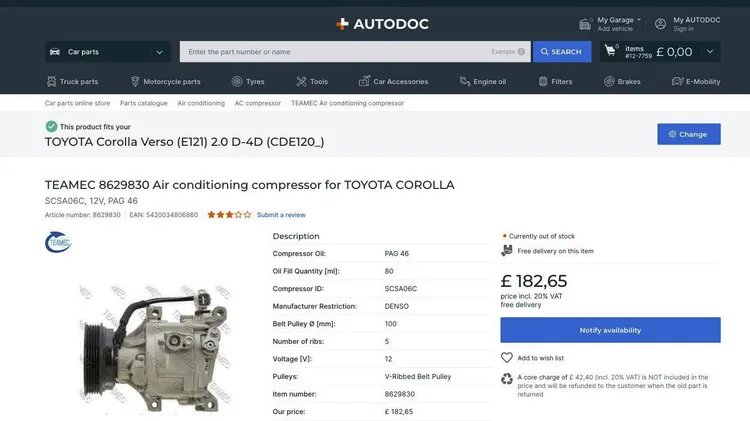Image resolution: width=750 pixels, height=421 pixels.
Task: Click the core charge recycle icon
Action: click(x=507, y=379)
